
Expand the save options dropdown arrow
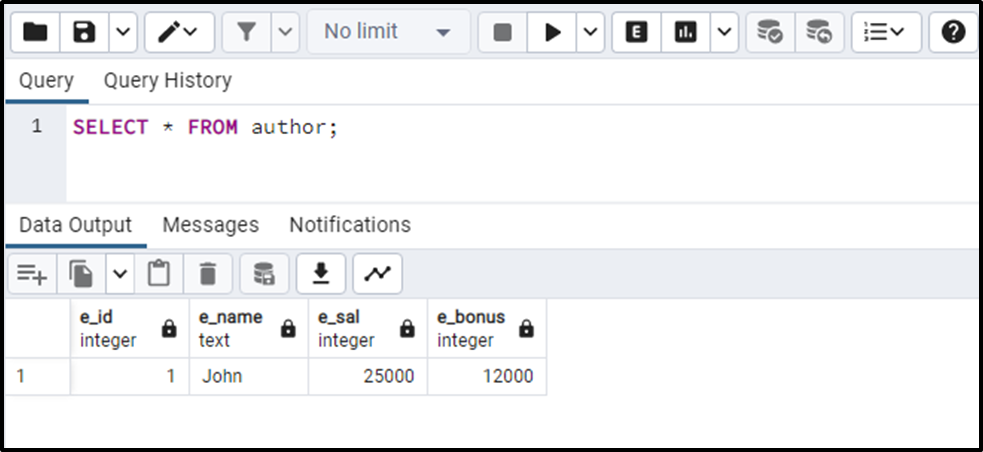coord(124,32)
